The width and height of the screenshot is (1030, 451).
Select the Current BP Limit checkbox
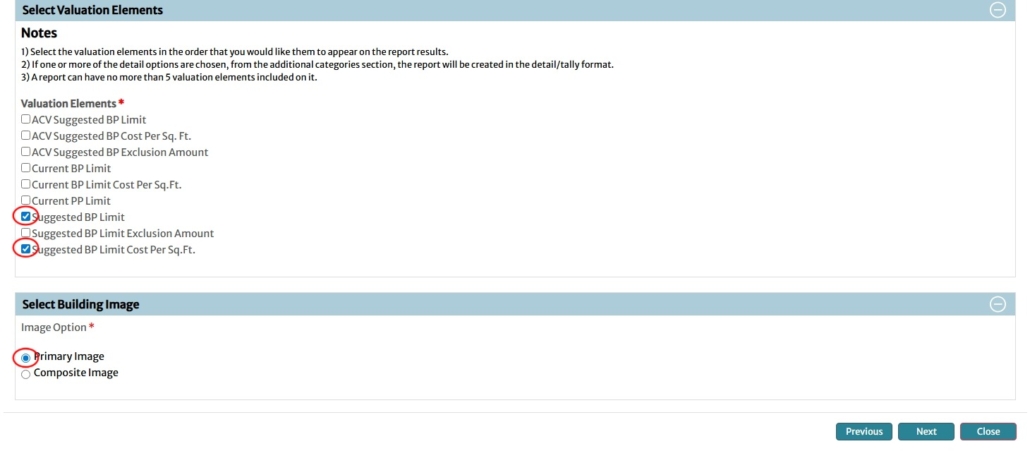coord(26,168)
